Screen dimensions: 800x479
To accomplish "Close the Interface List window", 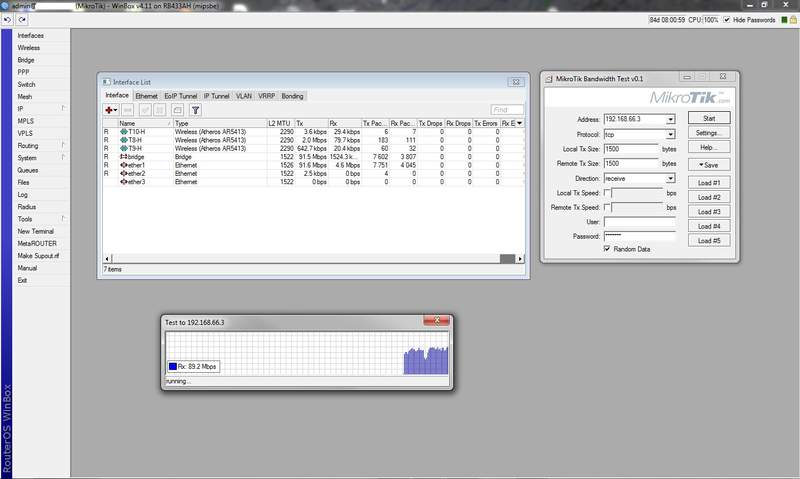I will (x=516, y=82).
